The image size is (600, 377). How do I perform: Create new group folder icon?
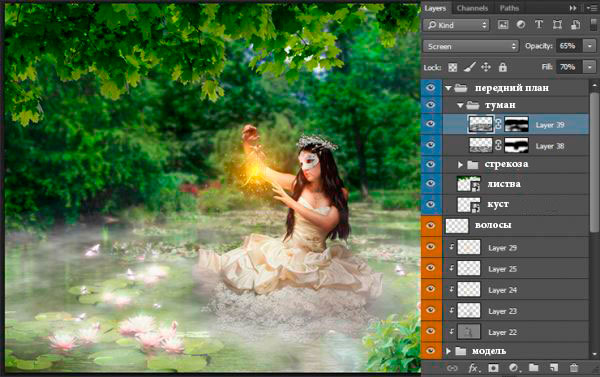click(533, 368)
